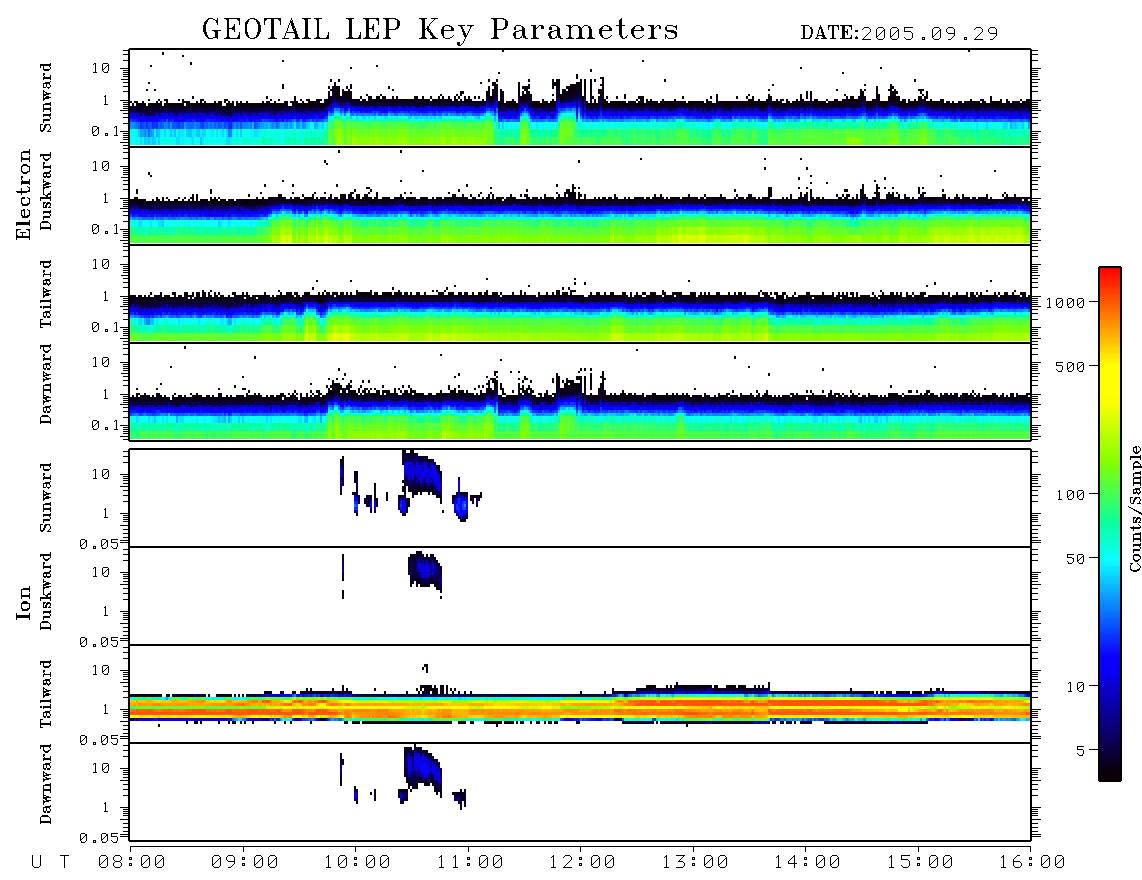Viewport: 1142px width, 880px height.
Task: Select the "DATE:2005.09.29" text
Action: click(x=899, y=34)
